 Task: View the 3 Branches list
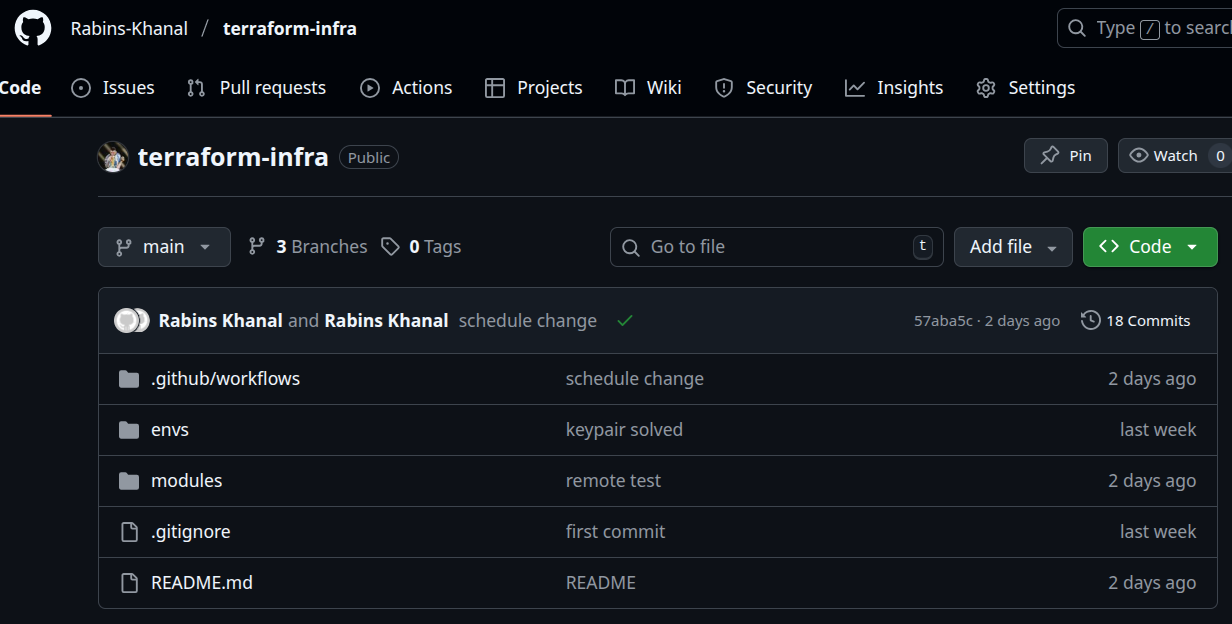click(308, 247)
